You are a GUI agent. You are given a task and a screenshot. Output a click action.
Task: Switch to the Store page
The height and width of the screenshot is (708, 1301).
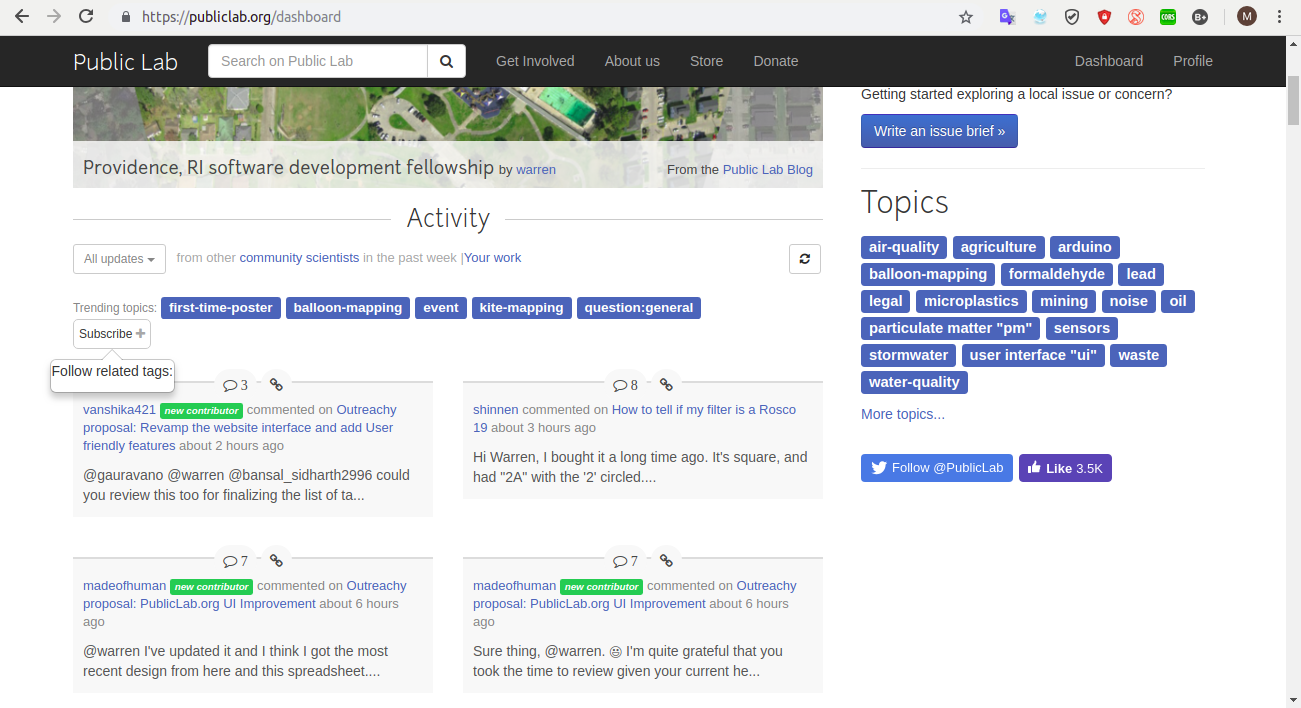pyautogui.click(x=706, y=61)
